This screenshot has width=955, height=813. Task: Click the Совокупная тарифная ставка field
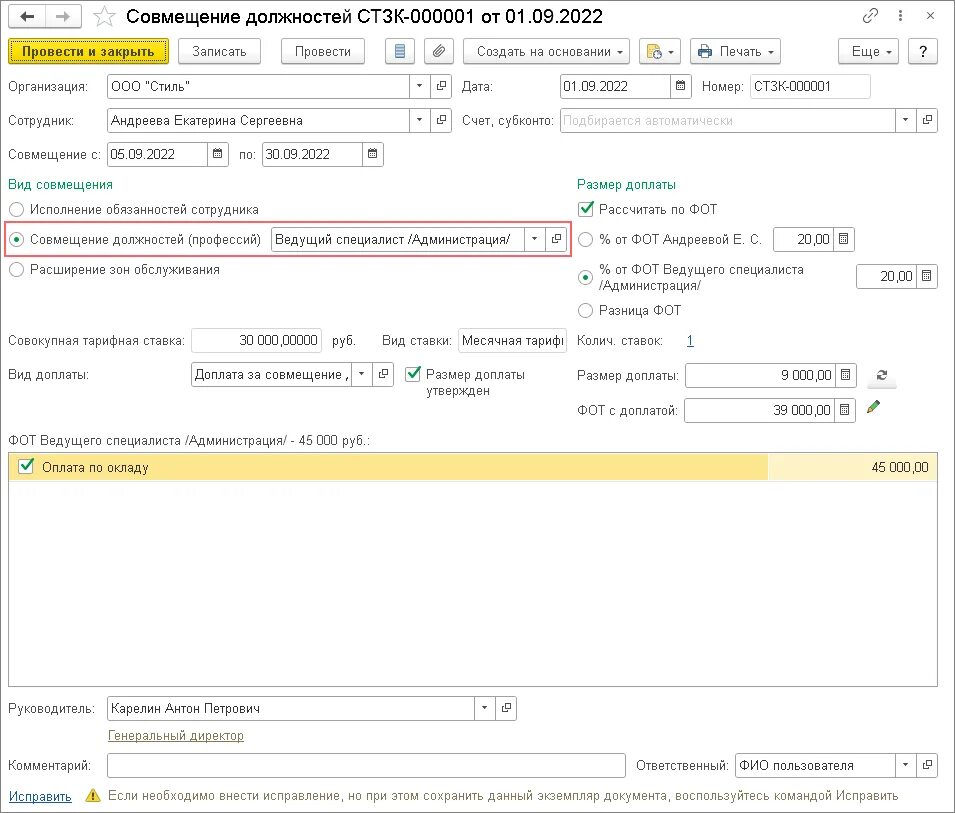256,340
